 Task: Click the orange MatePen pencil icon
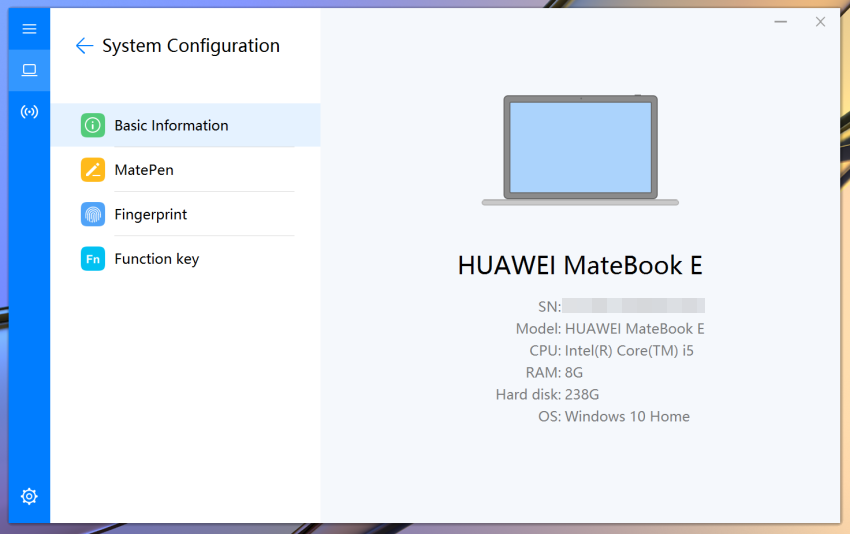93,170
